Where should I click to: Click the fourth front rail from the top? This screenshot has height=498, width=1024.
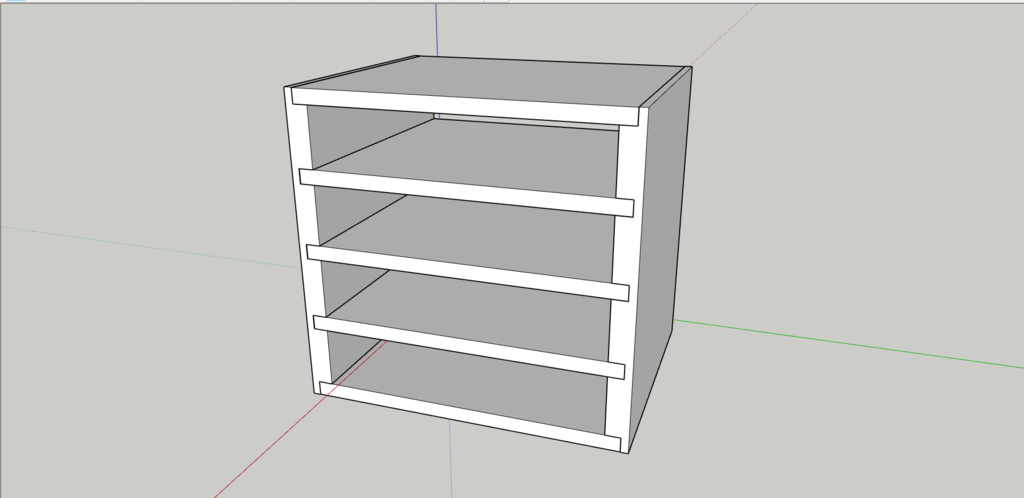pyautogui.click(x=469, y=347)
